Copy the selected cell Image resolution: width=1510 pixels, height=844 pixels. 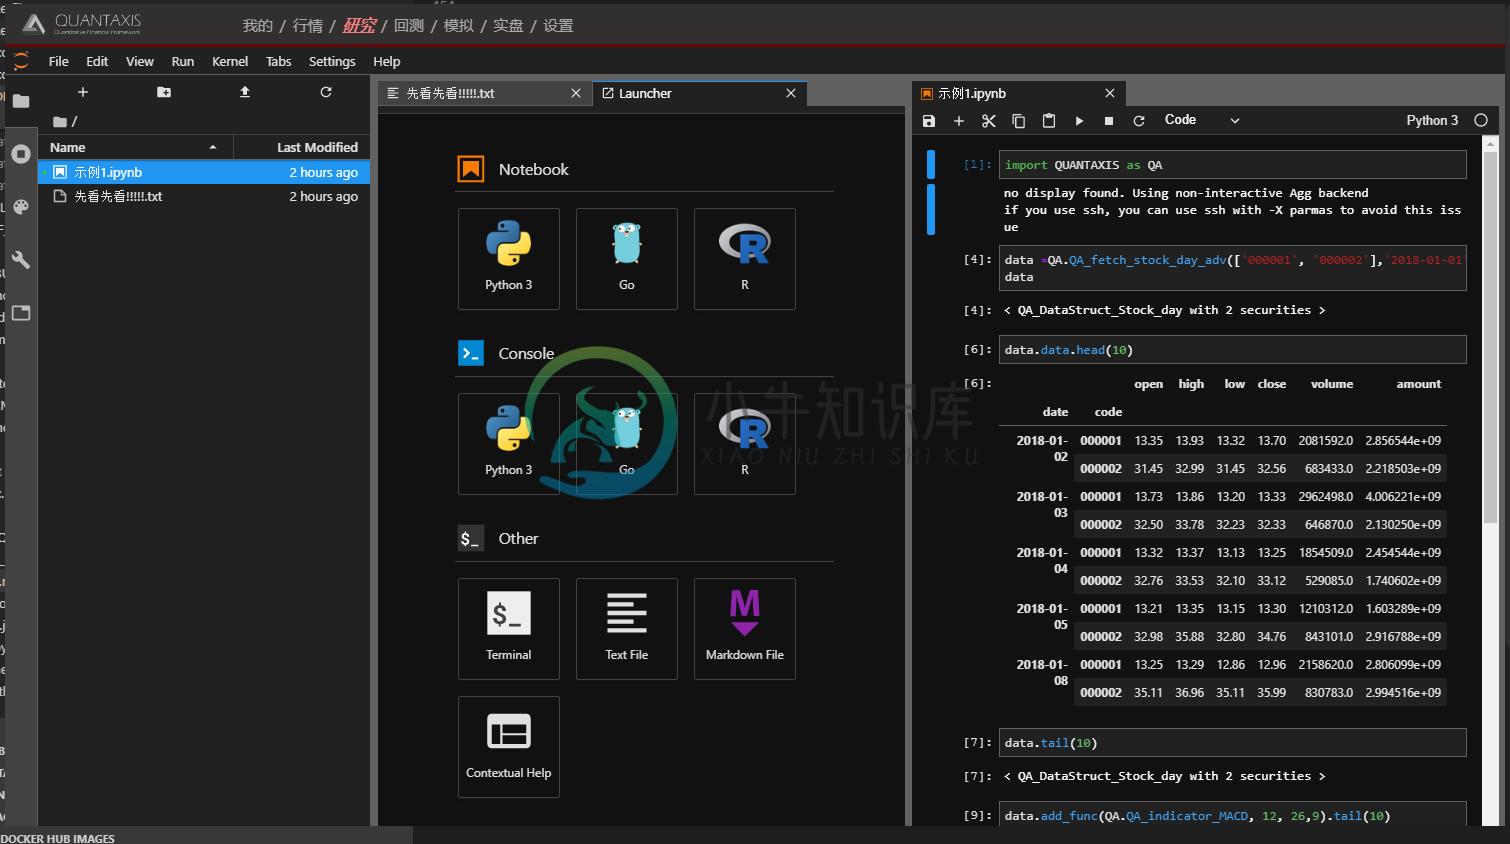1019,121
